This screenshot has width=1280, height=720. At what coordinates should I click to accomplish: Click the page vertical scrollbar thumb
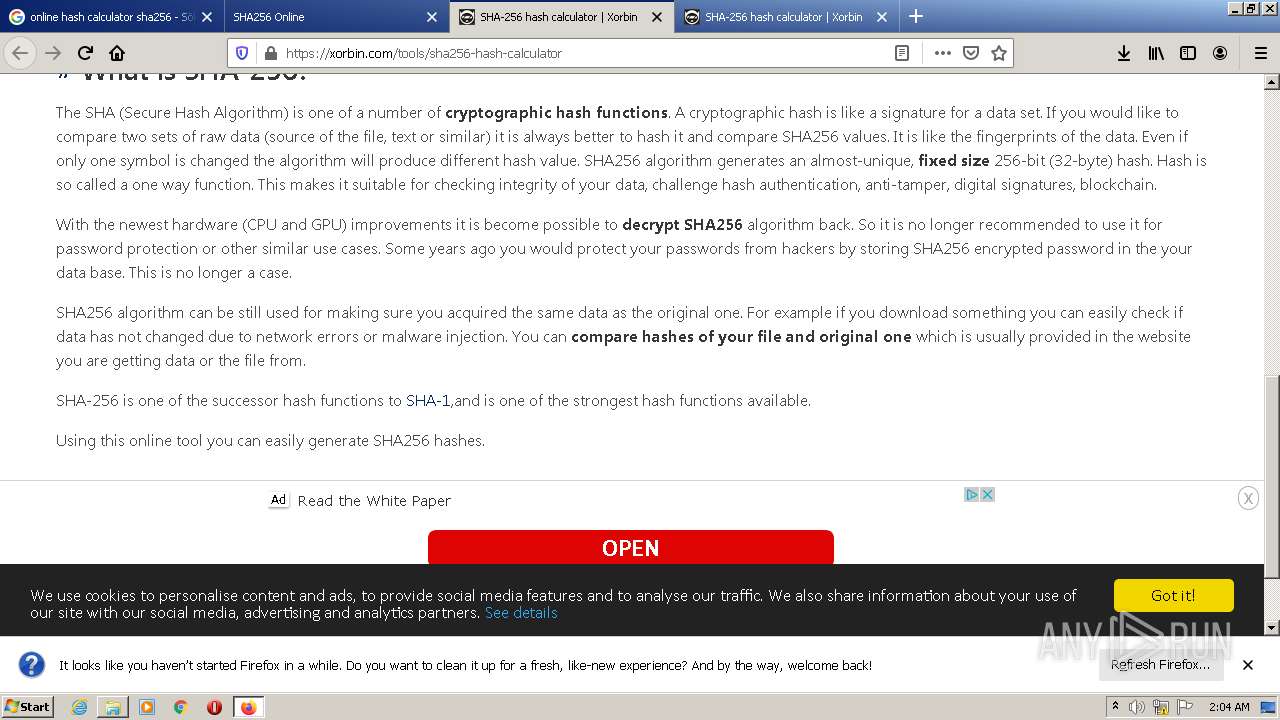(1271, 476)
